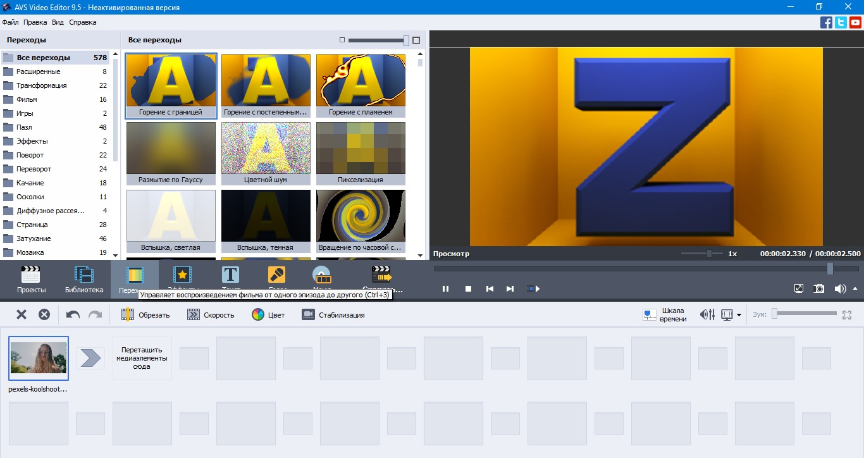The width and height of the screenshot is (864, 458).
Task: Open the Facebook icon
Action: pyautogui.click(x=826, y=23)
